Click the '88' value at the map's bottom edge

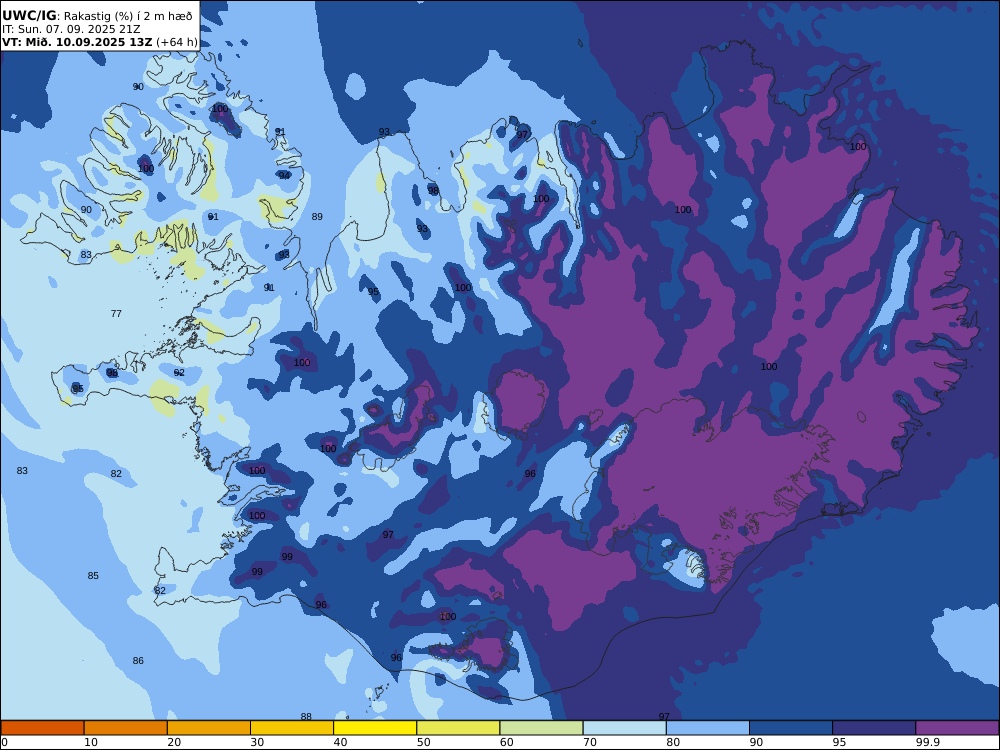tap(306, 717)
